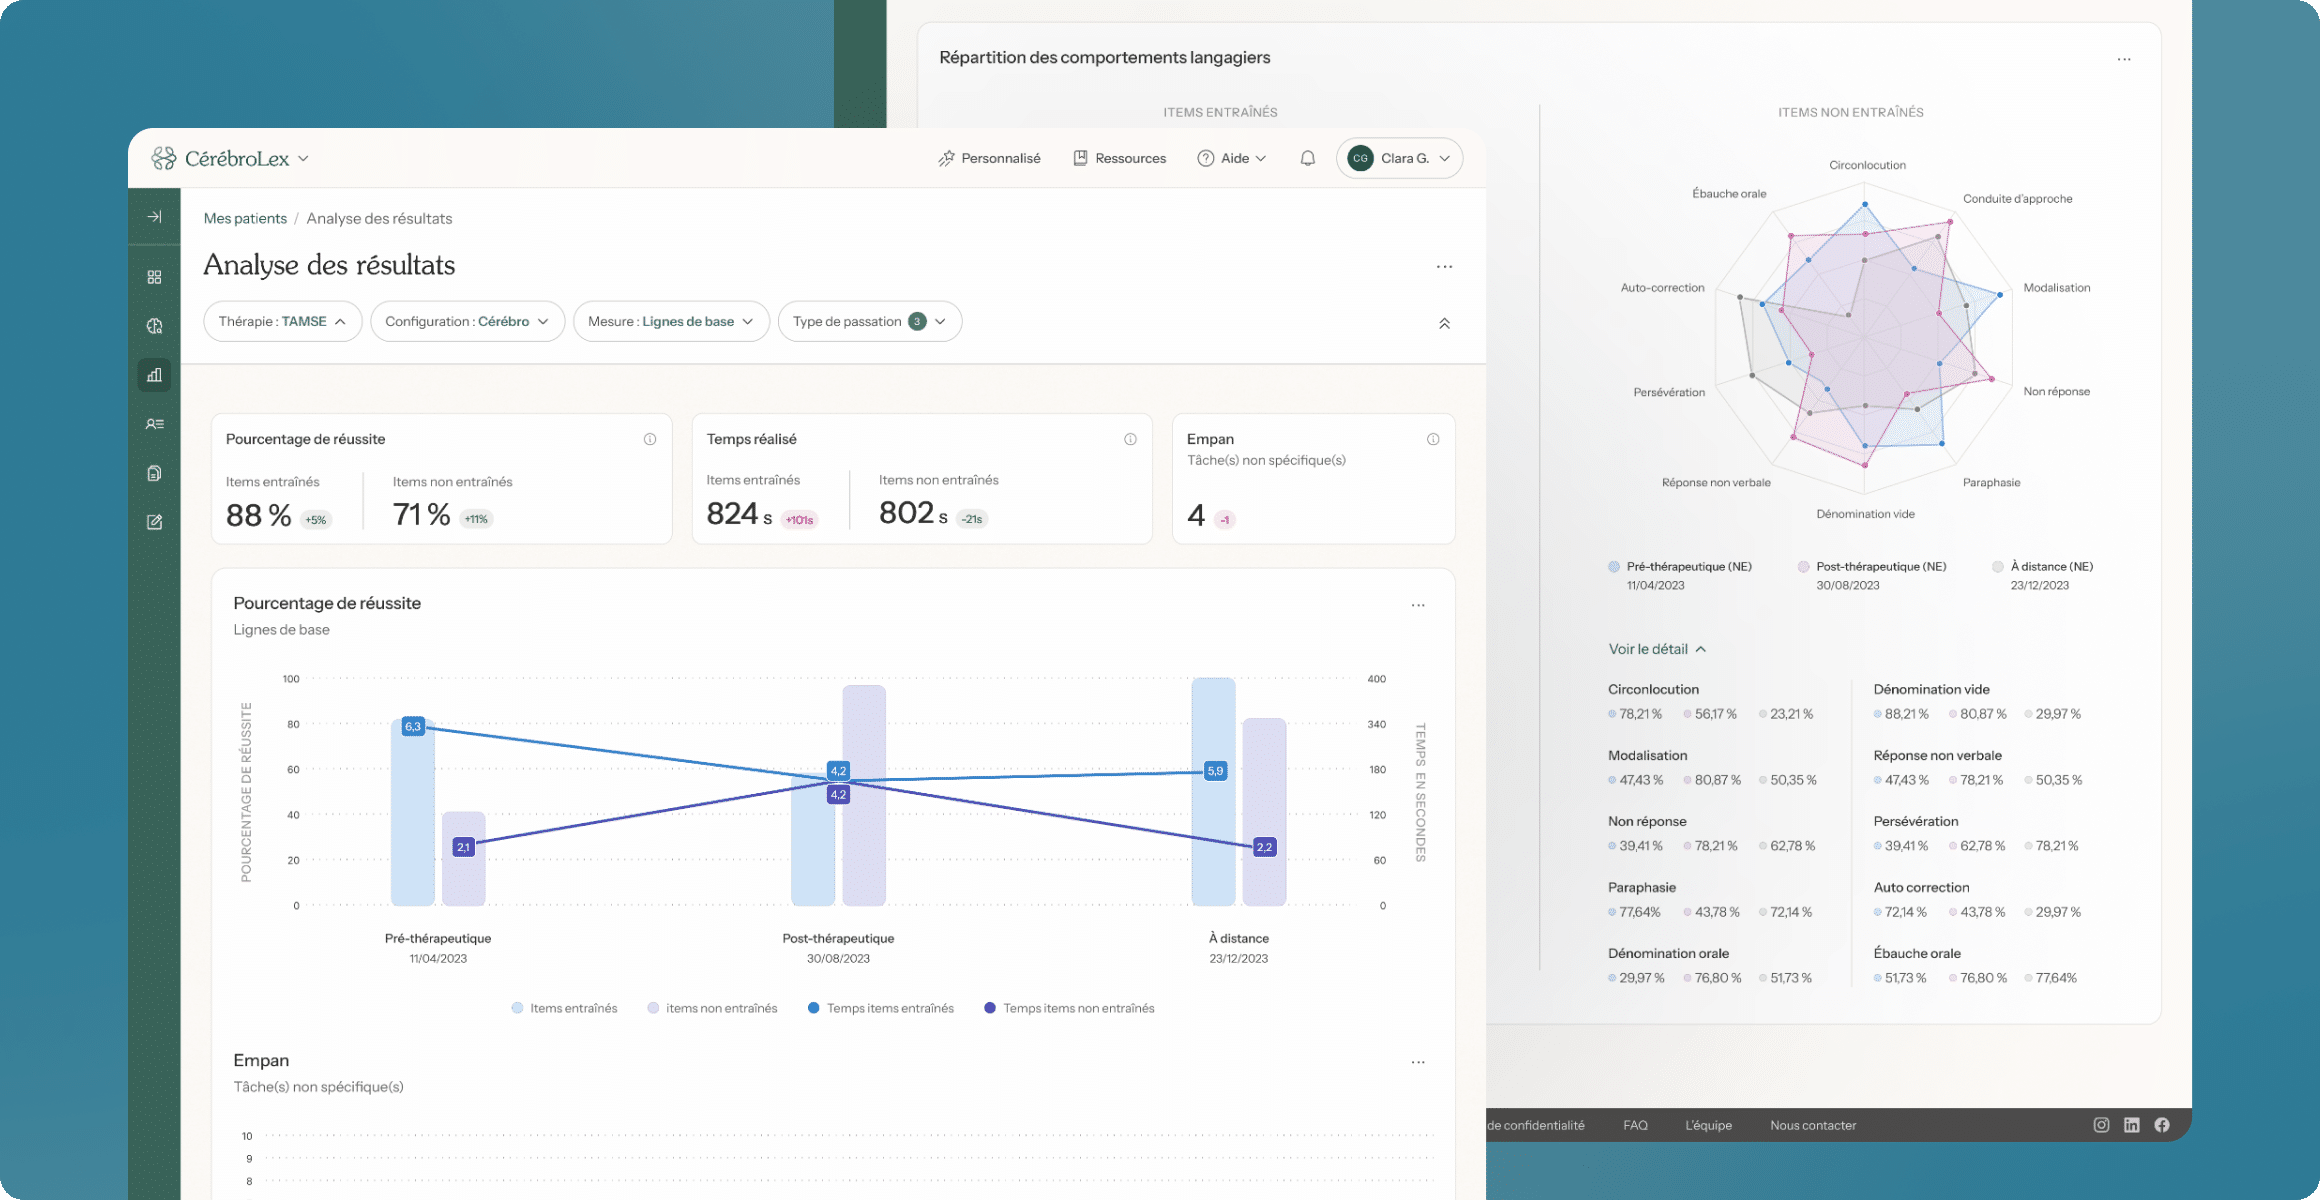Click the 6,3 data point marker

tap(413, 726)
